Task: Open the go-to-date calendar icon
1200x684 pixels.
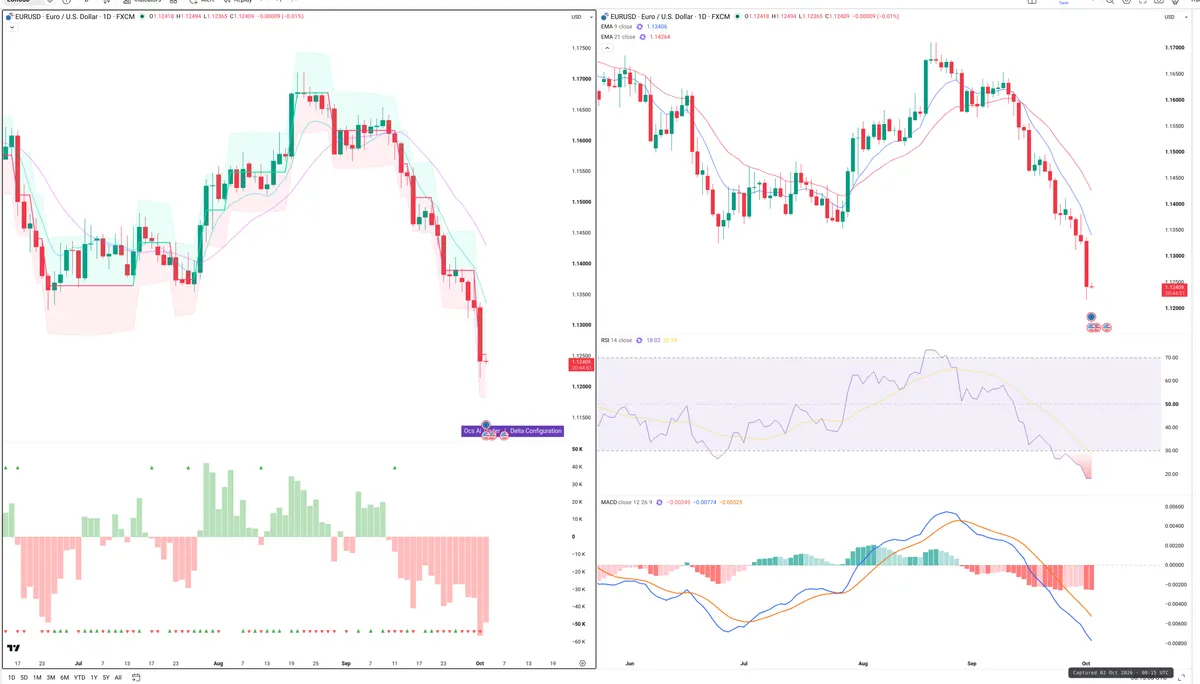Action: tap(137, 677)
